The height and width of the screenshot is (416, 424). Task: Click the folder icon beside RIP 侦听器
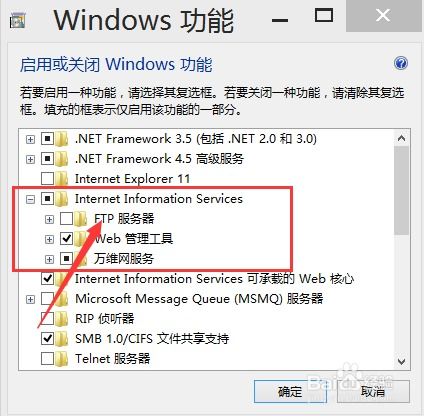point(62,319)
